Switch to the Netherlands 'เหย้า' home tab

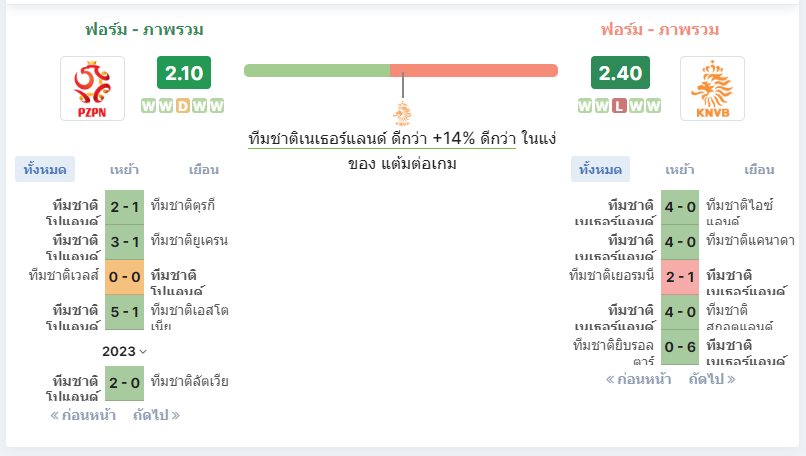point(680,170)
